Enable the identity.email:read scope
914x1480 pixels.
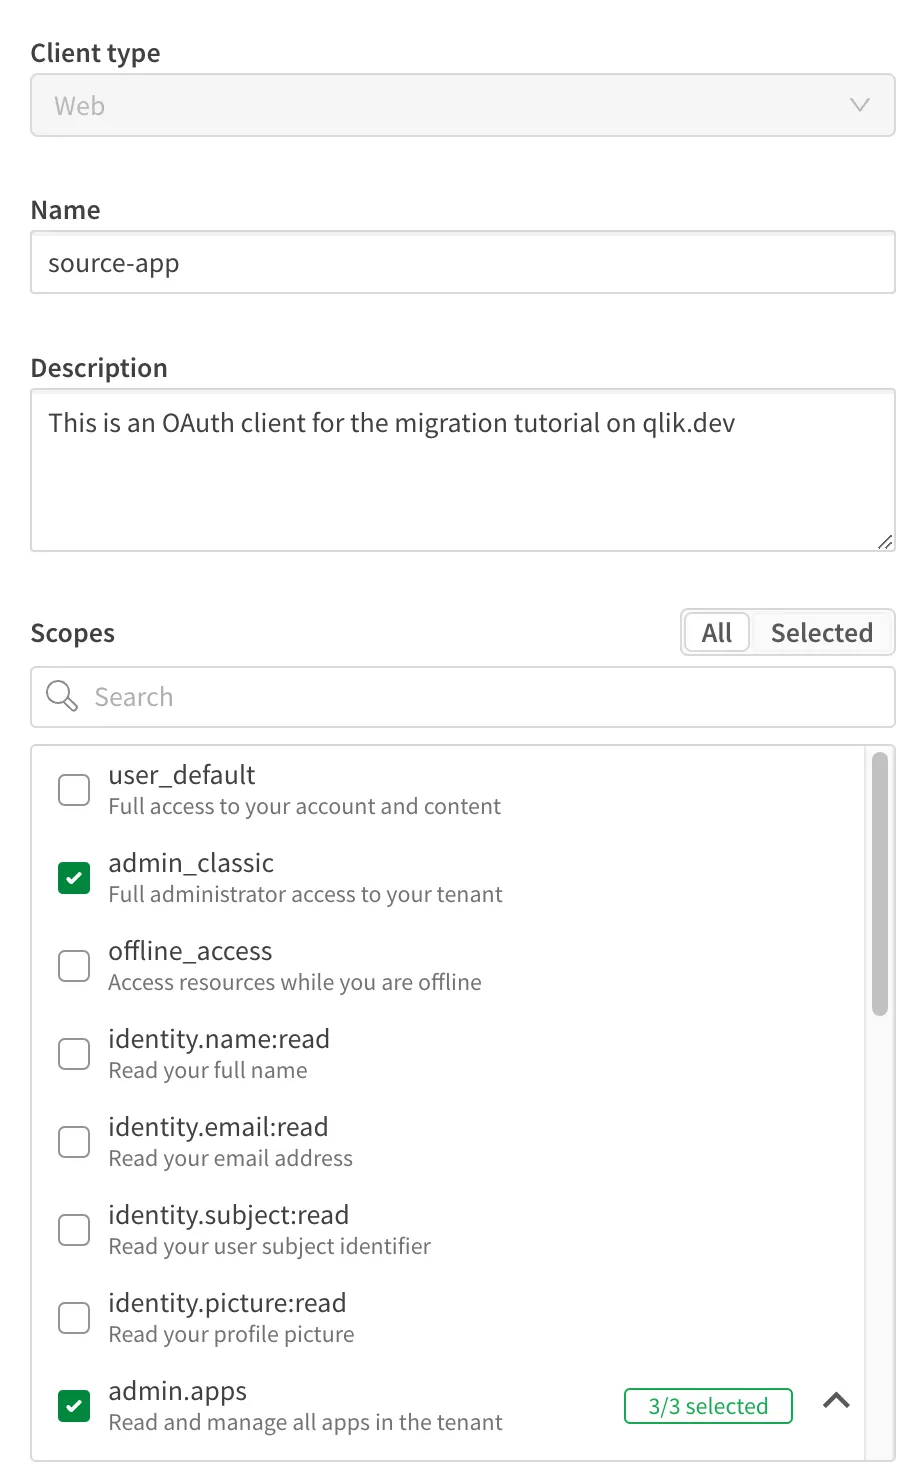73,1141
